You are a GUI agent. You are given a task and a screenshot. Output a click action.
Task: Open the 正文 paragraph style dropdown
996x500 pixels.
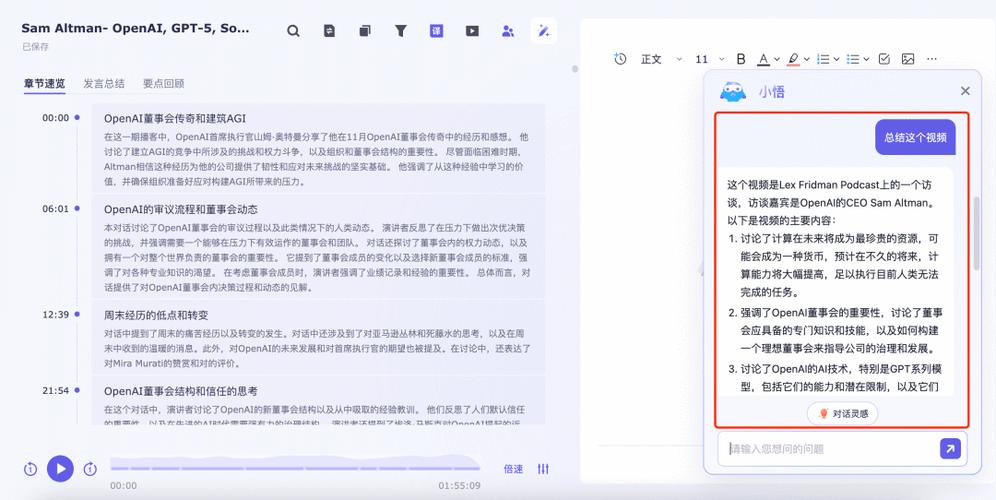(x=661, y=59)
